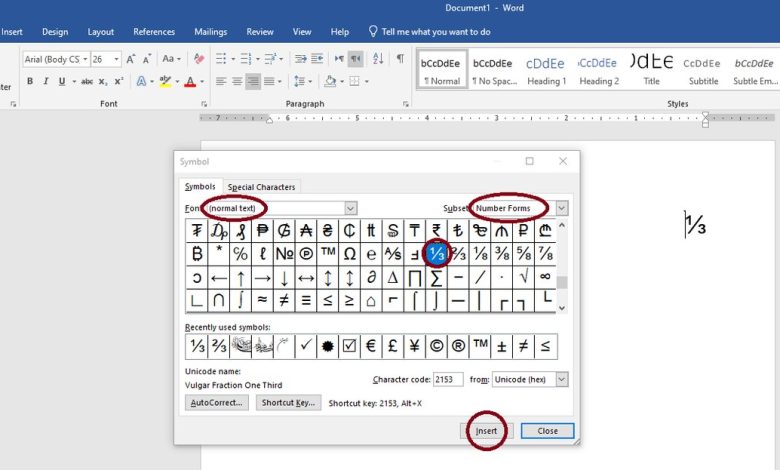This screenshot has height=470, width=780.
Task: Apply the Title style
Action: [x=651, y=69]
